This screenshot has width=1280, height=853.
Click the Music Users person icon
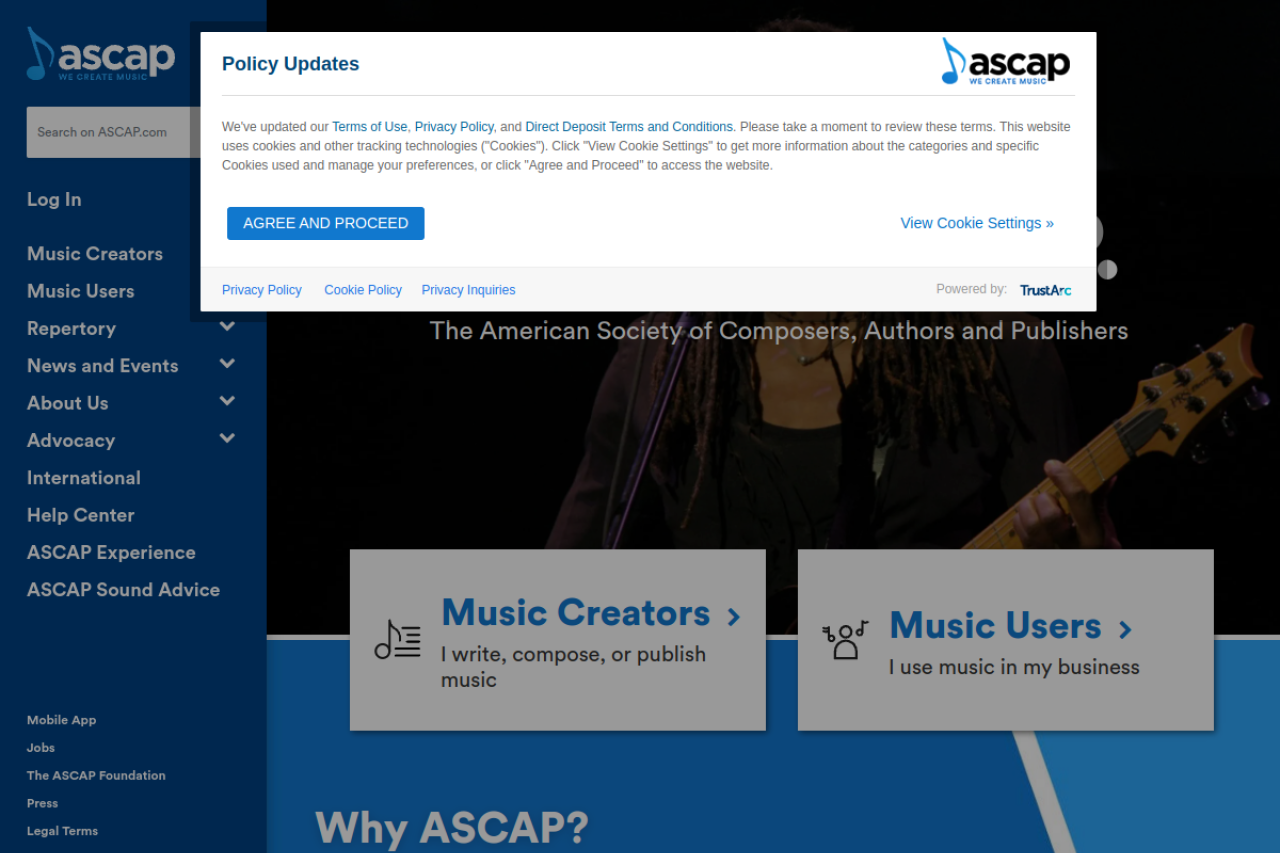(x=845, y=640)
